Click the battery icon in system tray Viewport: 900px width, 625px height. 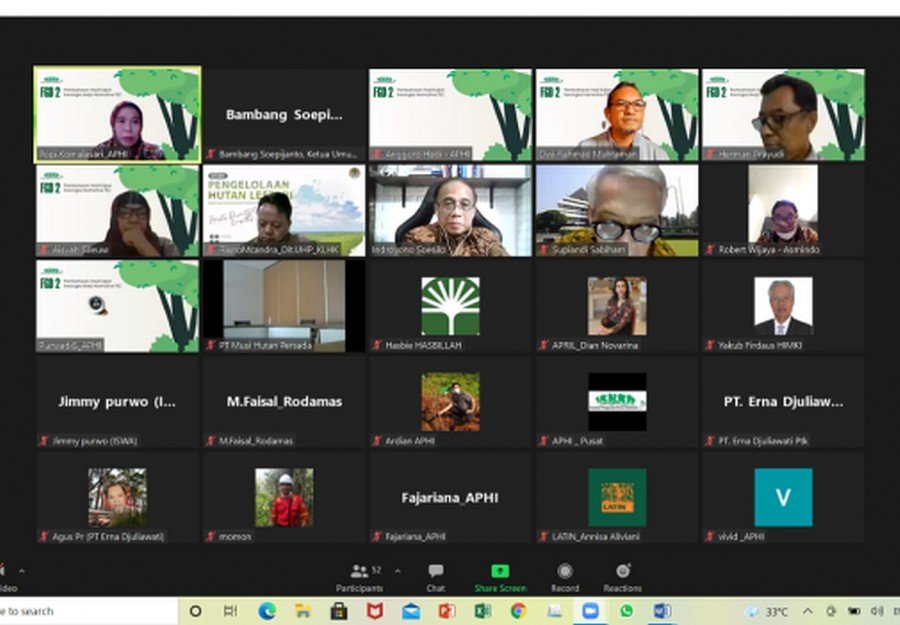[x=854, y=611]
